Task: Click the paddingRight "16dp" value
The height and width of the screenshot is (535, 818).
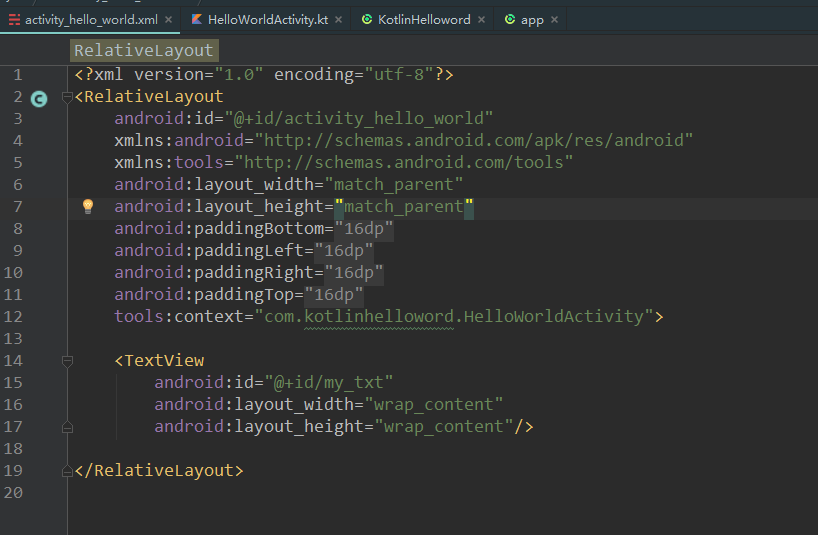Action: 354,273
